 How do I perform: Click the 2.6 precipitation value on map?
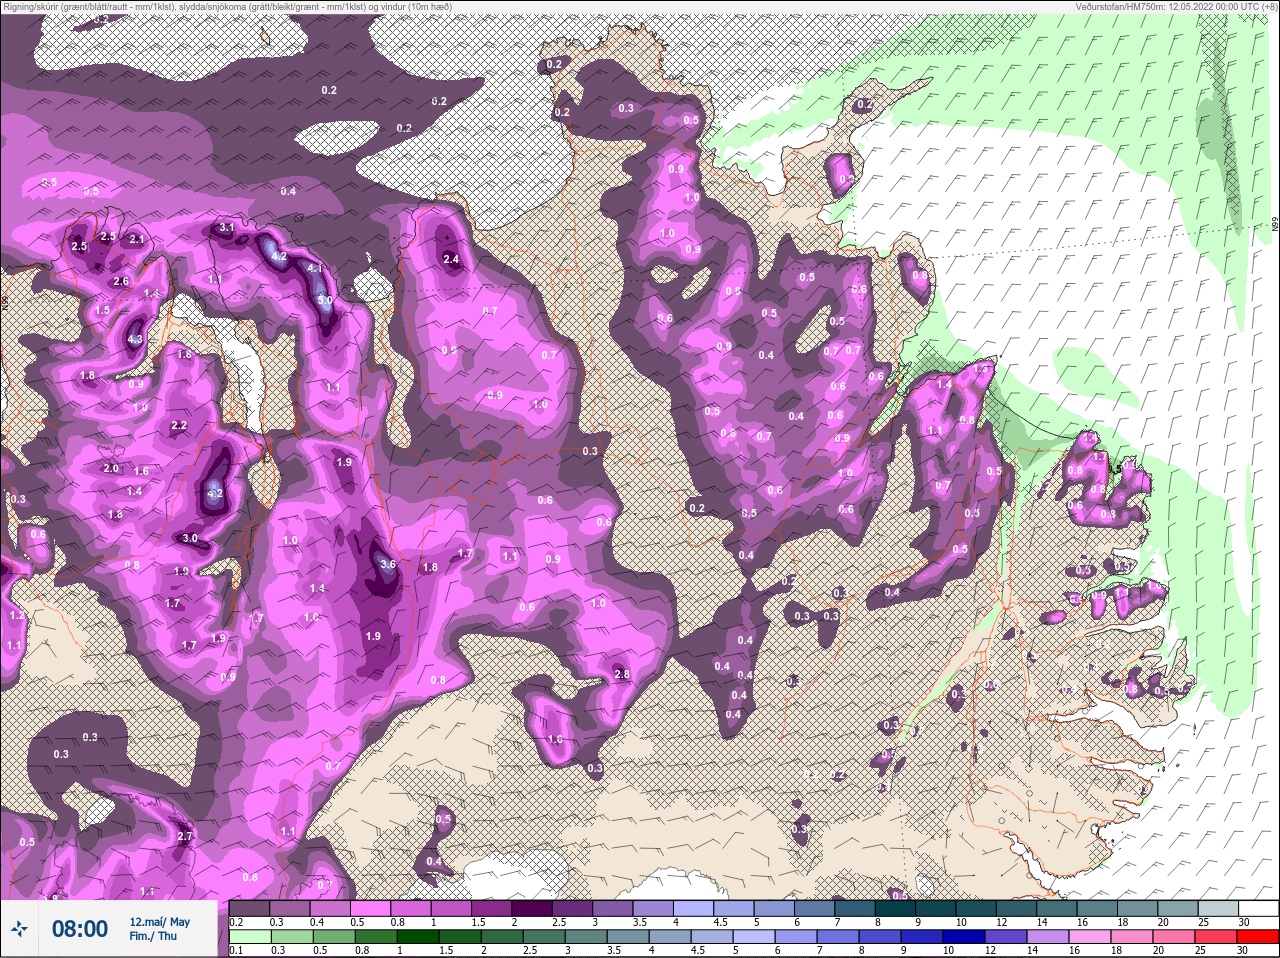[121, 282]
